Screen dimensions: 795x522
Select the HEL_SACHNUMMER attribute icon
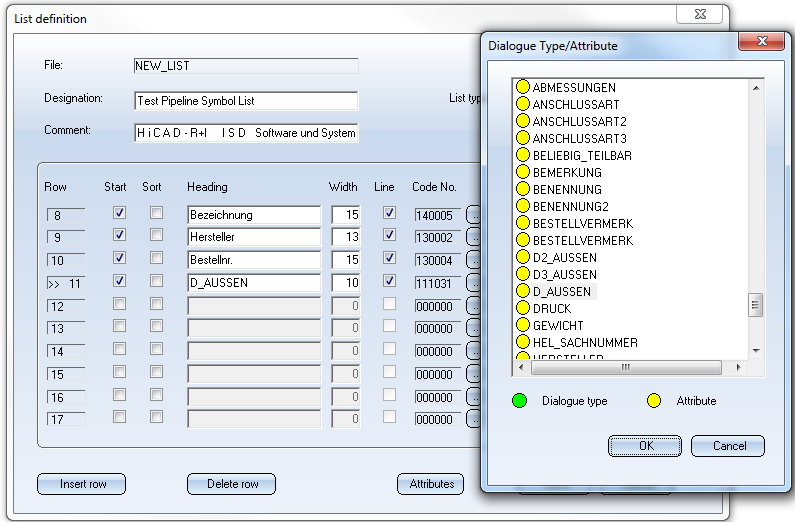click(522, 343)
